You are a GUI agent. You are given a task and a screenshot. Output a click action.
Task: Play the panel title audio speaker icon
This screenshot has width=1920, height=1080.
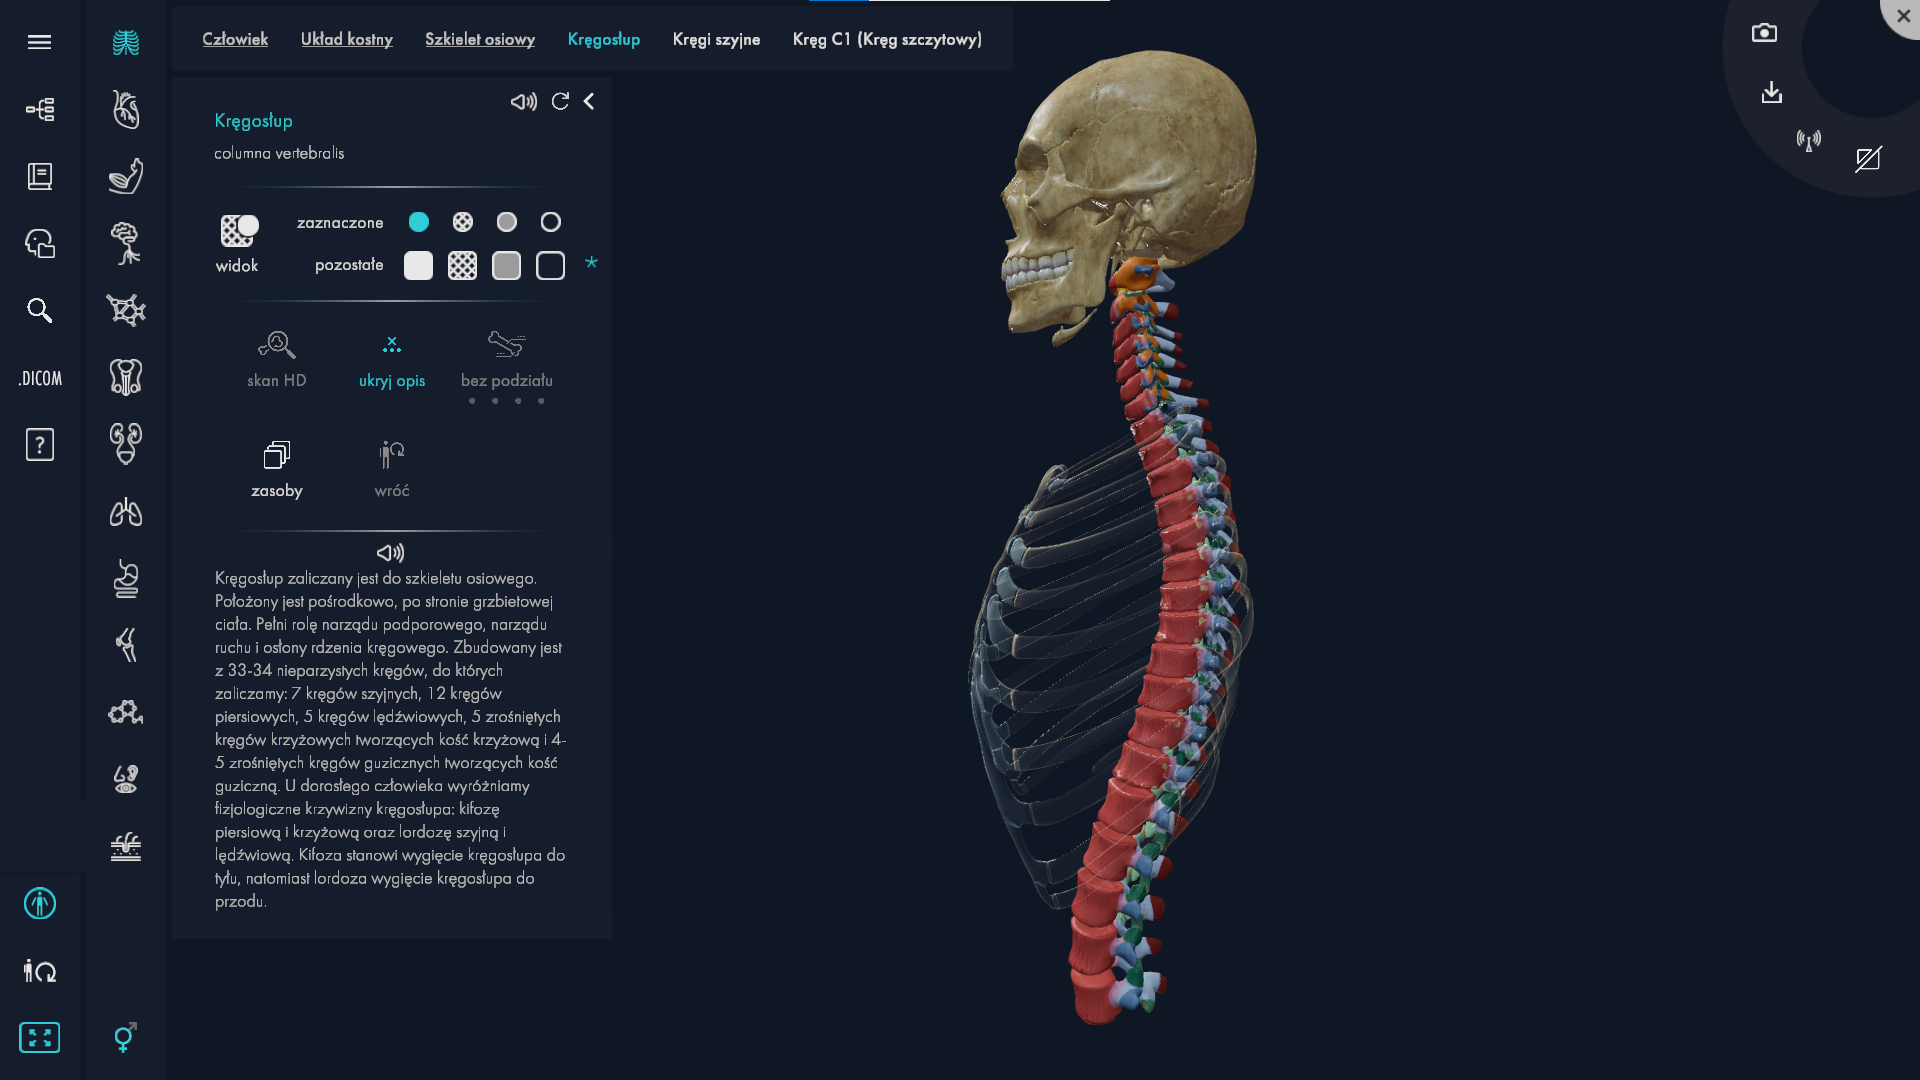click(x=524, y=102)
